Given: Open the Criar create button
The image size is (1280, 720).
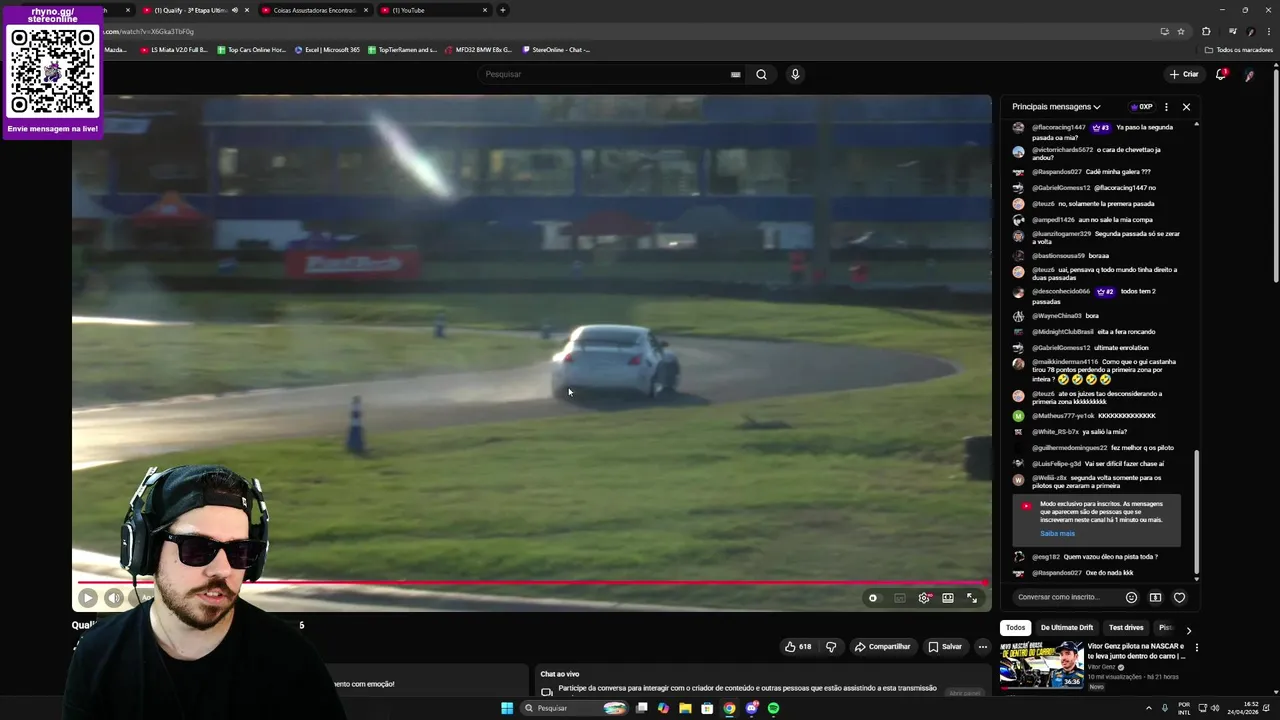Looking at the screenshot, I should pos(1184,74).
